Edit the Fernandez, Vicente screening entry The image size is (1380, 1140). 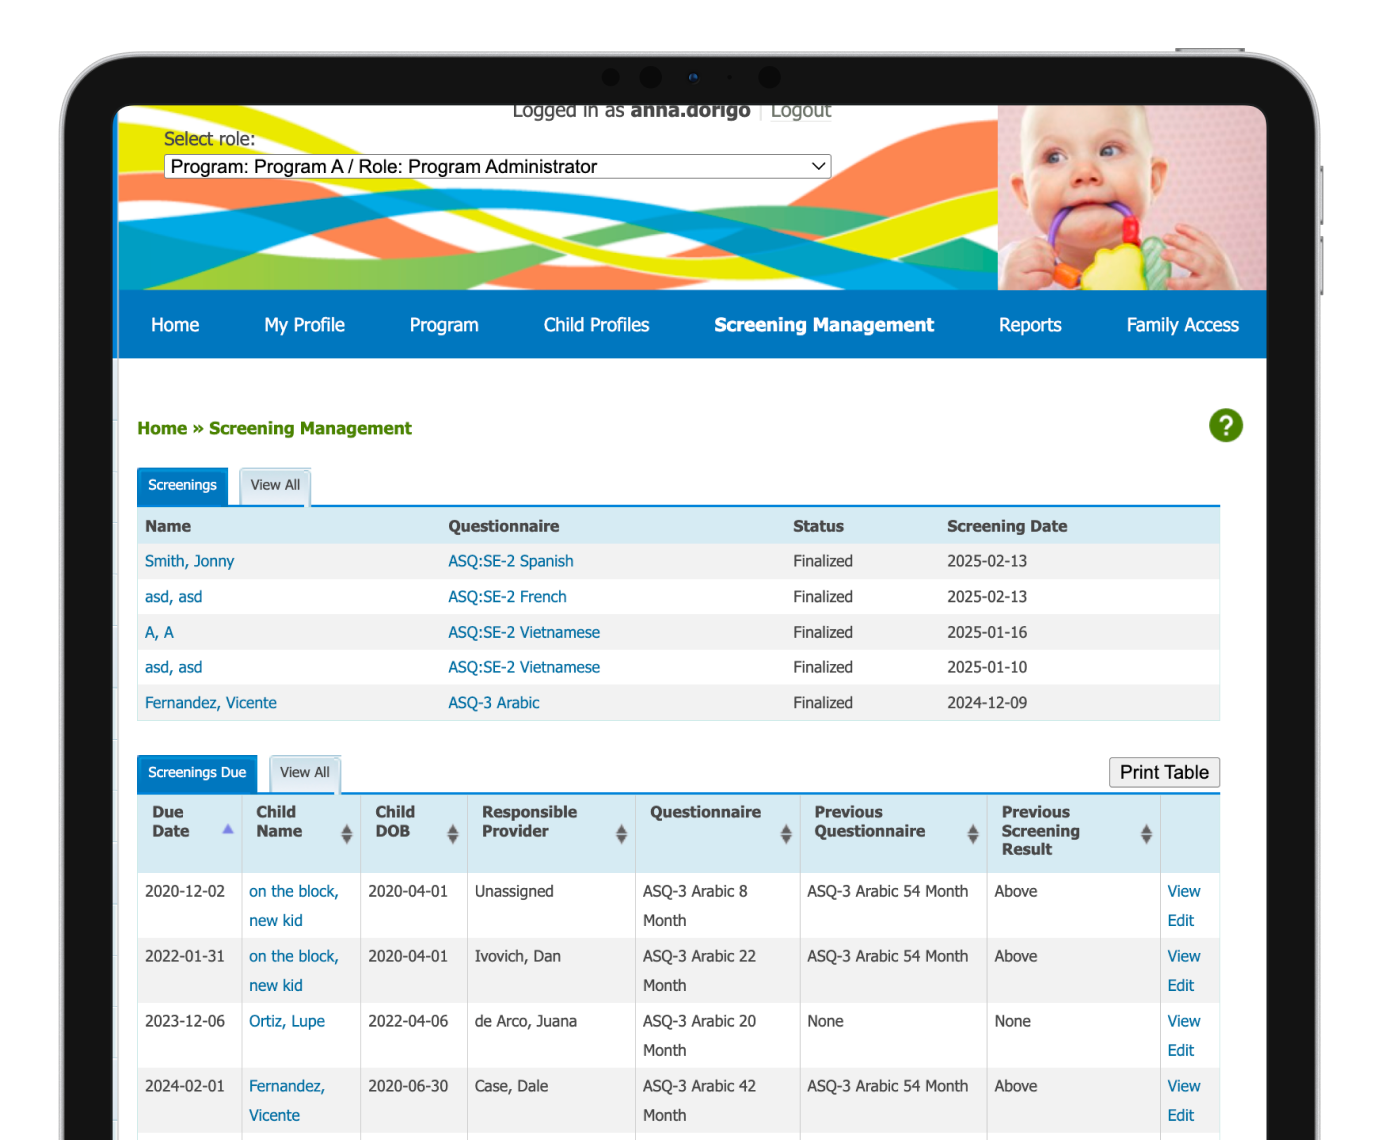[x=1180, y=1115]
